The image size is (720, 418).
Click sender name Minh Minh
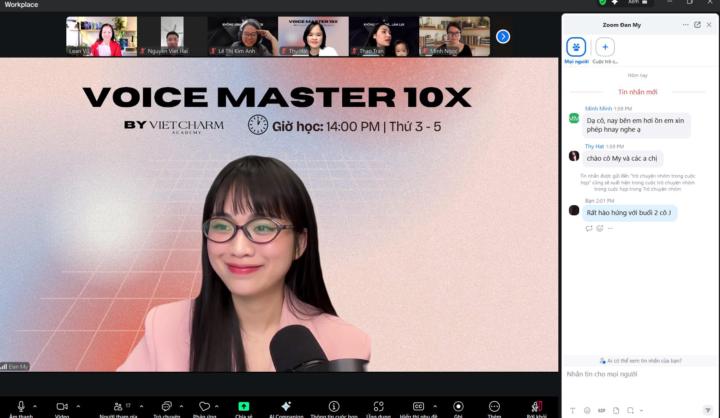(598, 108)
